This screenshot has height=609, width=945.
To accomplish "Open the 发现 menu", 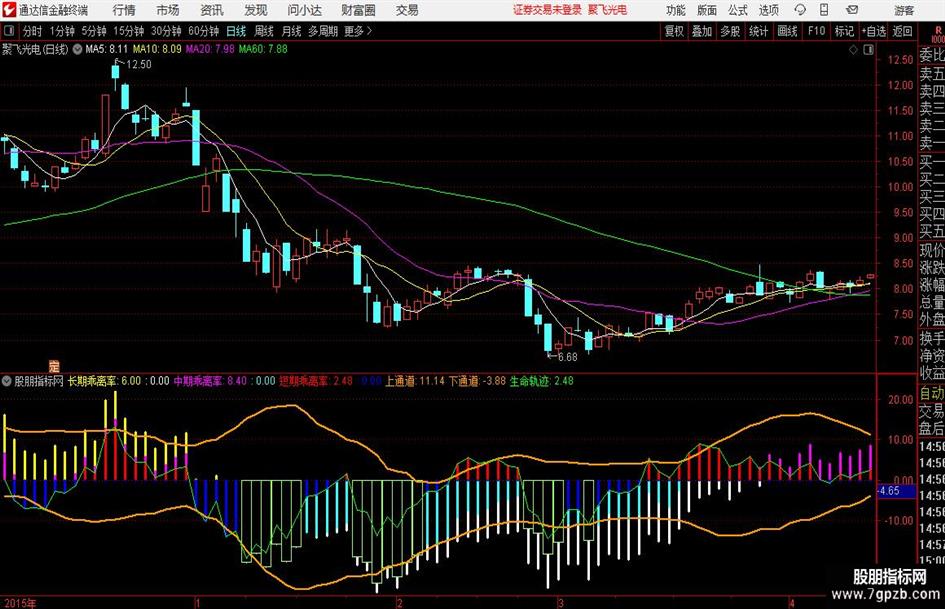I will pyautogui.click(x=256, y=10).
